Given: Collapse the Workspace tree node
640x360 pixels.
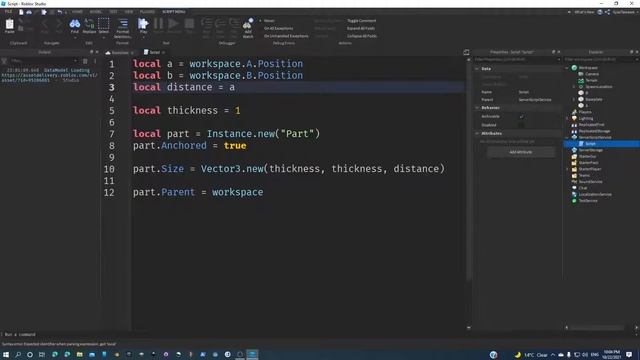Looking at the screenshot, I should click(x=567, y=68).
